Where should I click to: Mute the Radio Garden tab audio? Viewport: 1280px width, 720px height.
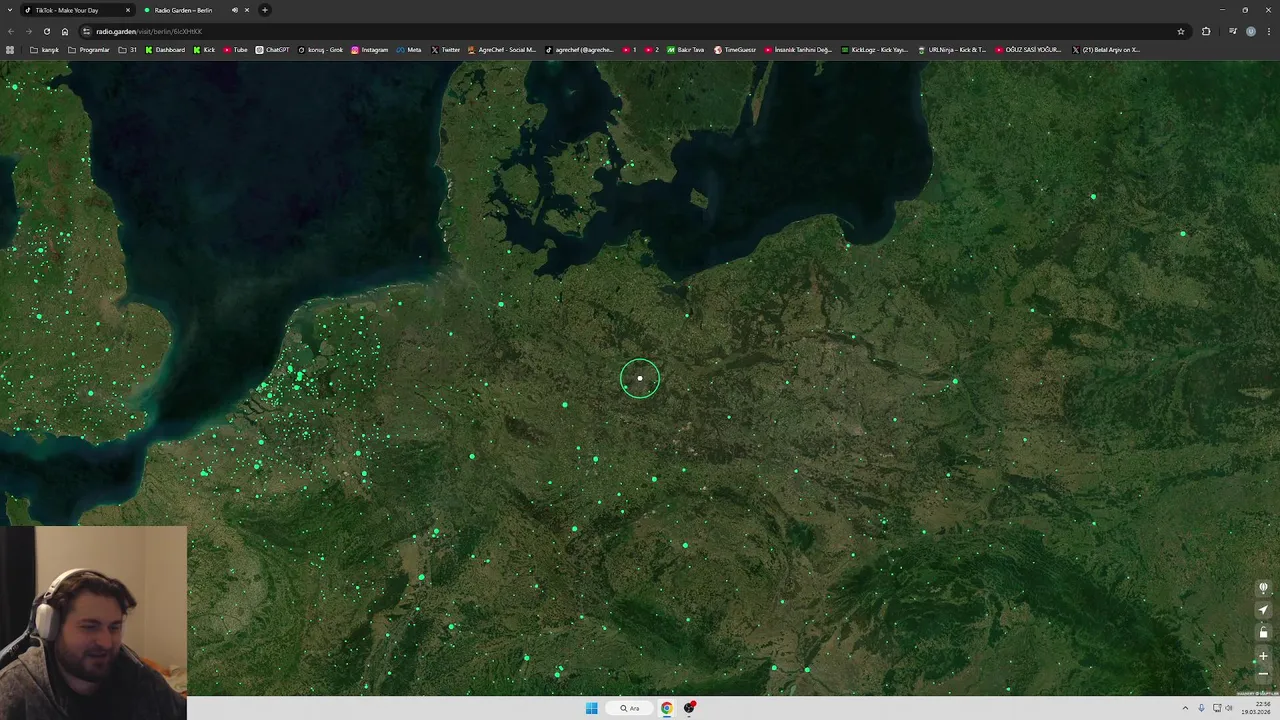click(235, 10)
